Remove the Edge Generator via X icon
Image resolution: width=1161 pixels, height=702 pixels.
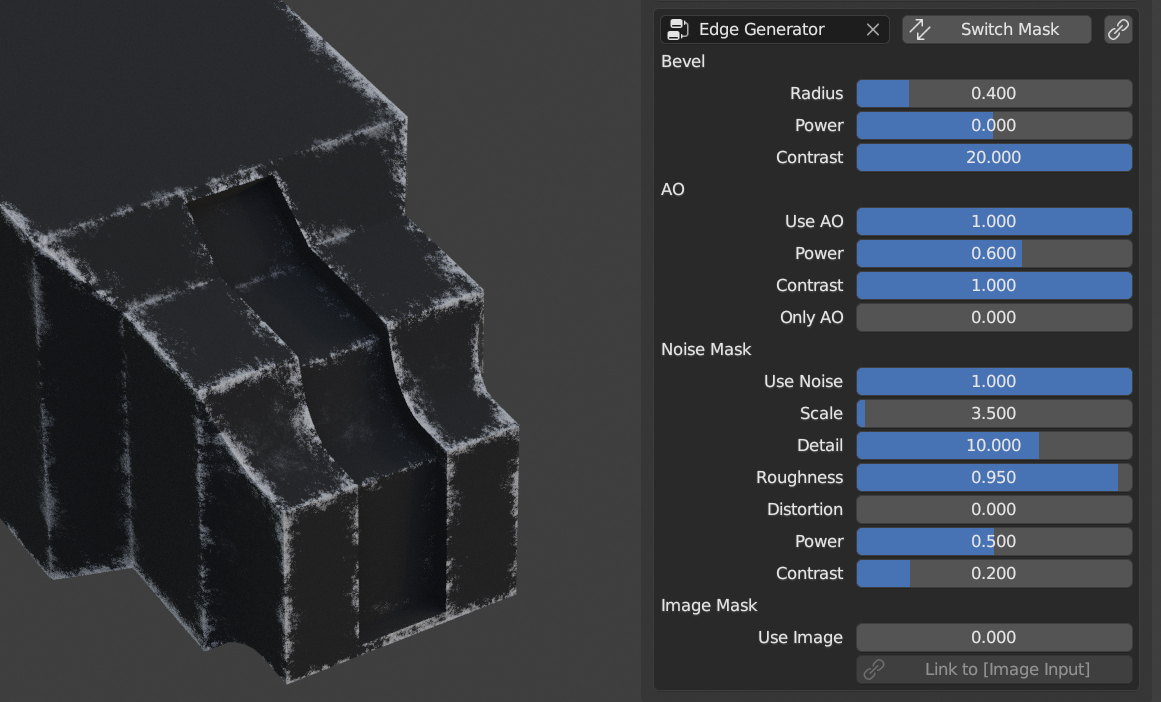click(x=873, y=30)
